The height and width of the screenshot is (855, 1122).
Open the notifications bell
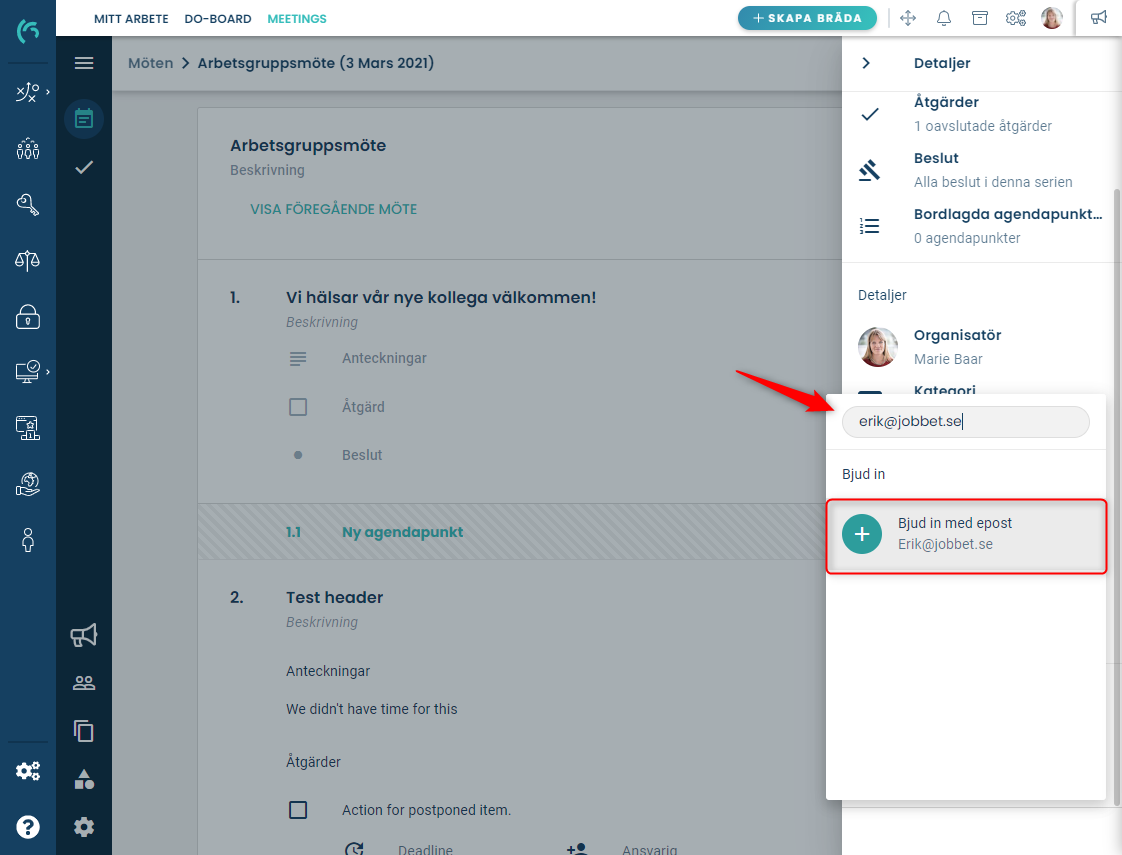[x=944, y=19]
